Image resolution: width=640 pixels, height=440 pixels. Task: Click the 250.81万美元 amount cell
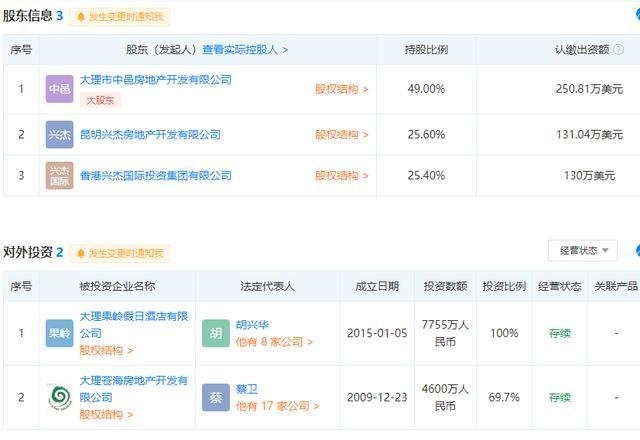click(x=589, y=89)
